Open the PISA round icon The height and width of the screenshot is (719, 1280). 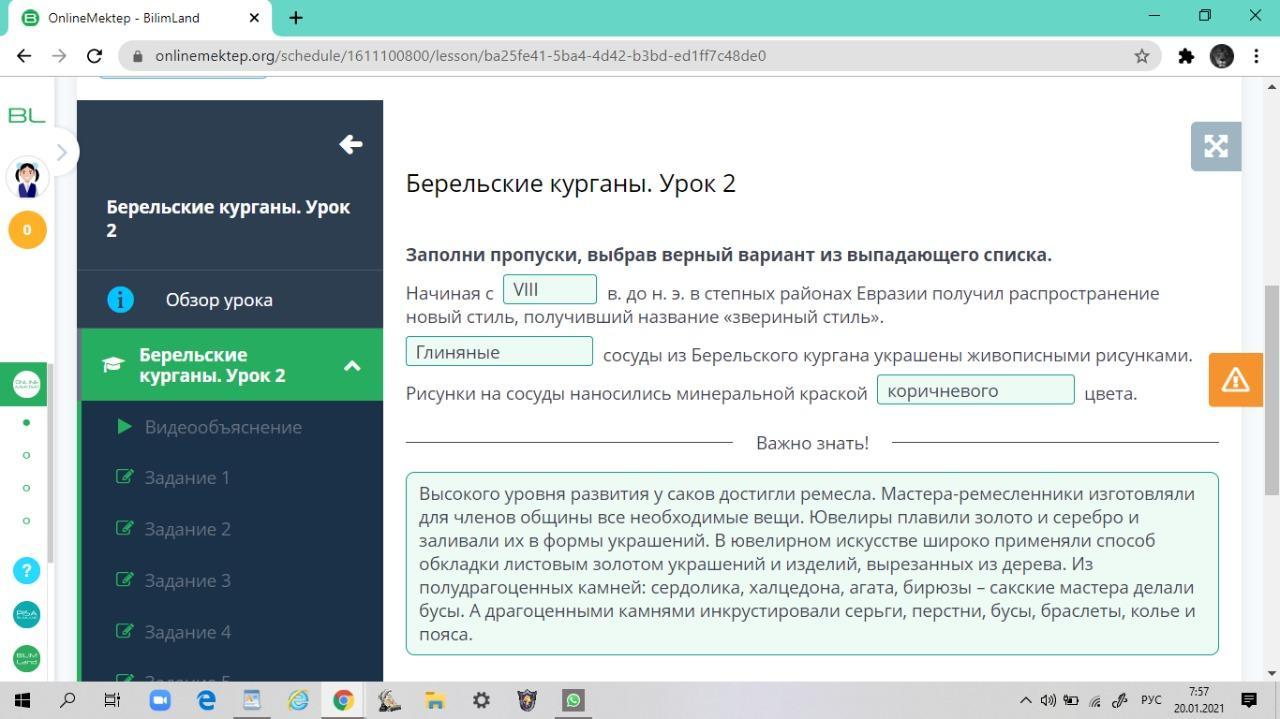click(27, 614)
